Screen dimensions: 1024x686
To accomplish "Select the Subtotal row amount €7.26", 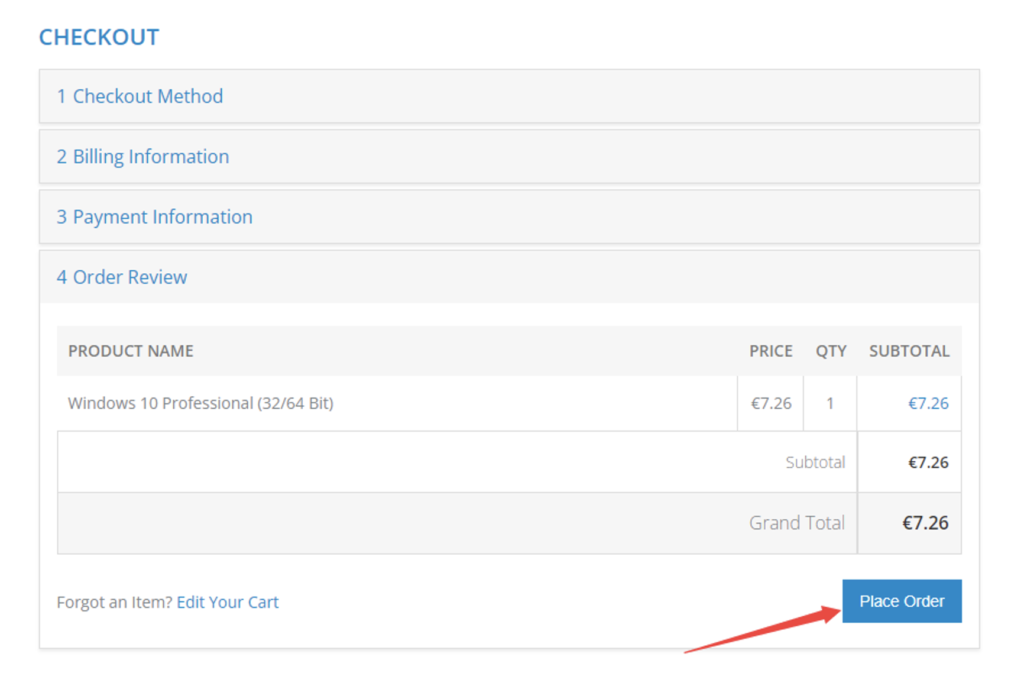I will click(x=928, y=463).
